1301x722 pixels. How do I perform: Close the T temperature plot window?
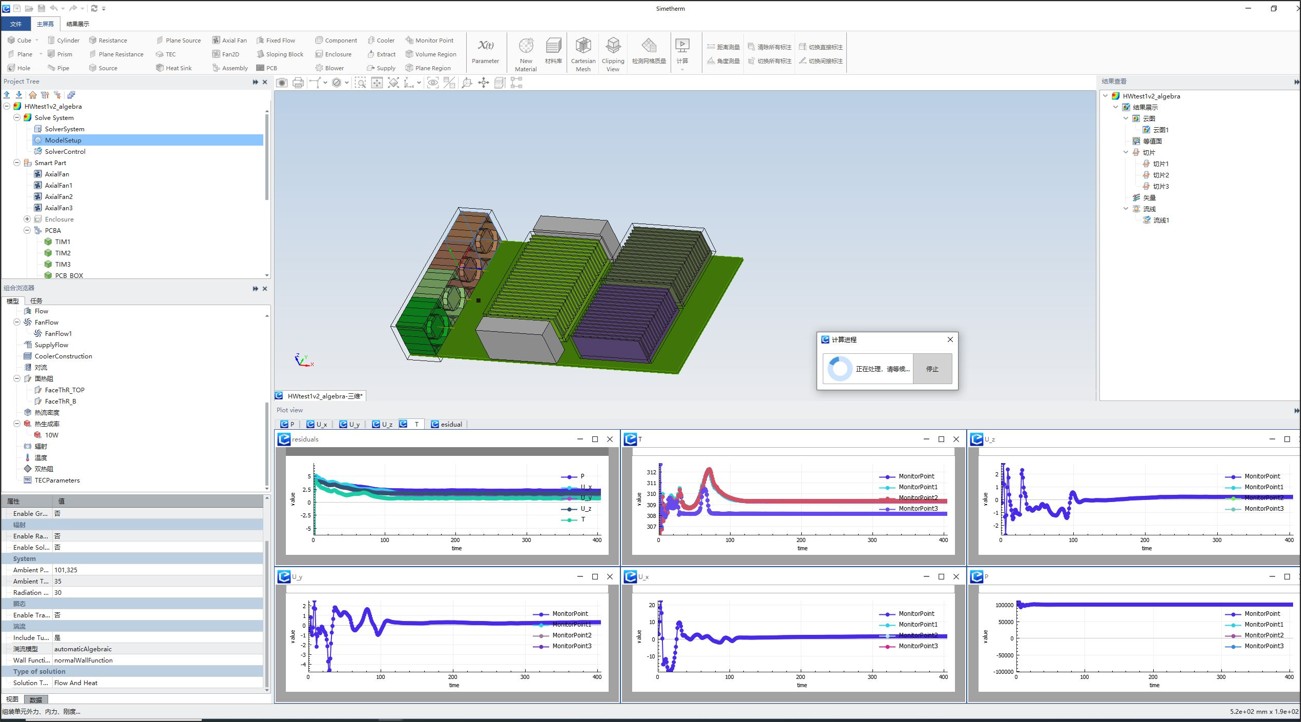point(956,439)
